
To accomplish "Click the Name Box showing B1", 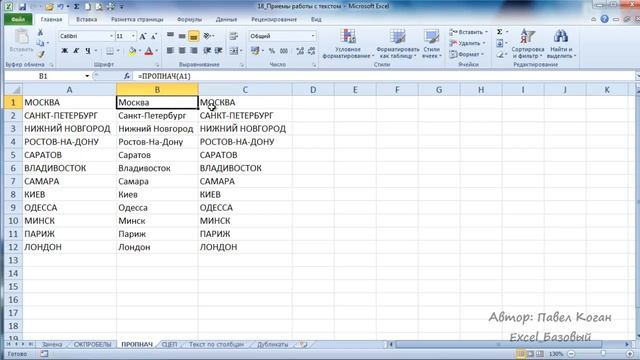I will [44, 76].
